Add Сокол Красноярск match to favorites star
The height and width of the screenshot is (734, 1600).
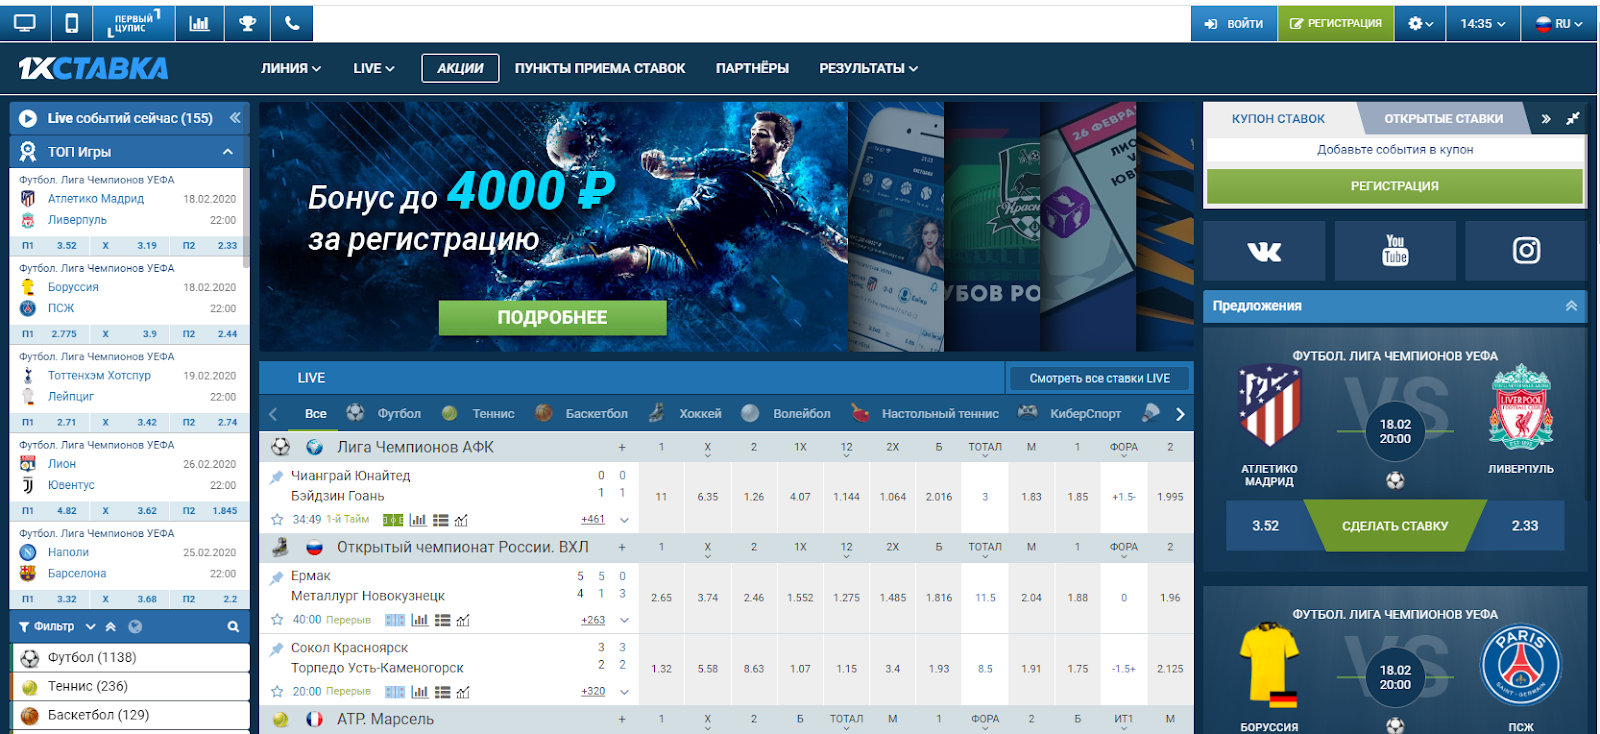(x=277, y=692)
